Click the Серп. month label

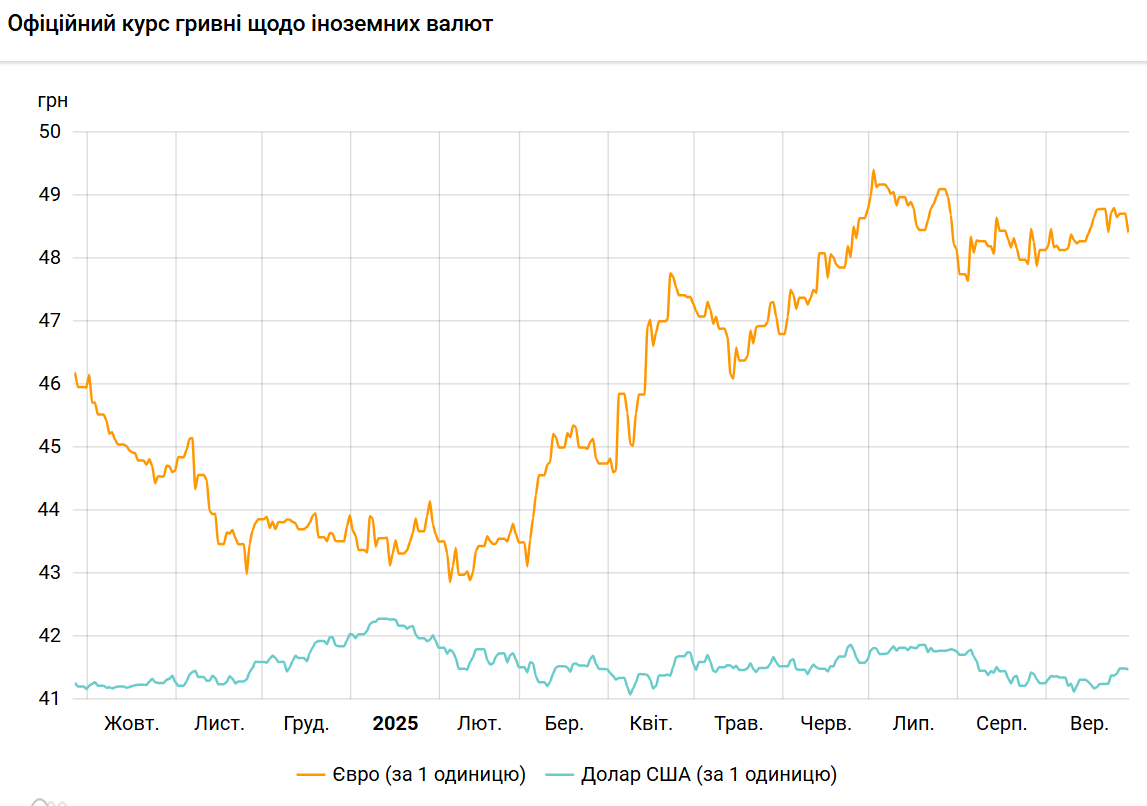click(1000, 724)
